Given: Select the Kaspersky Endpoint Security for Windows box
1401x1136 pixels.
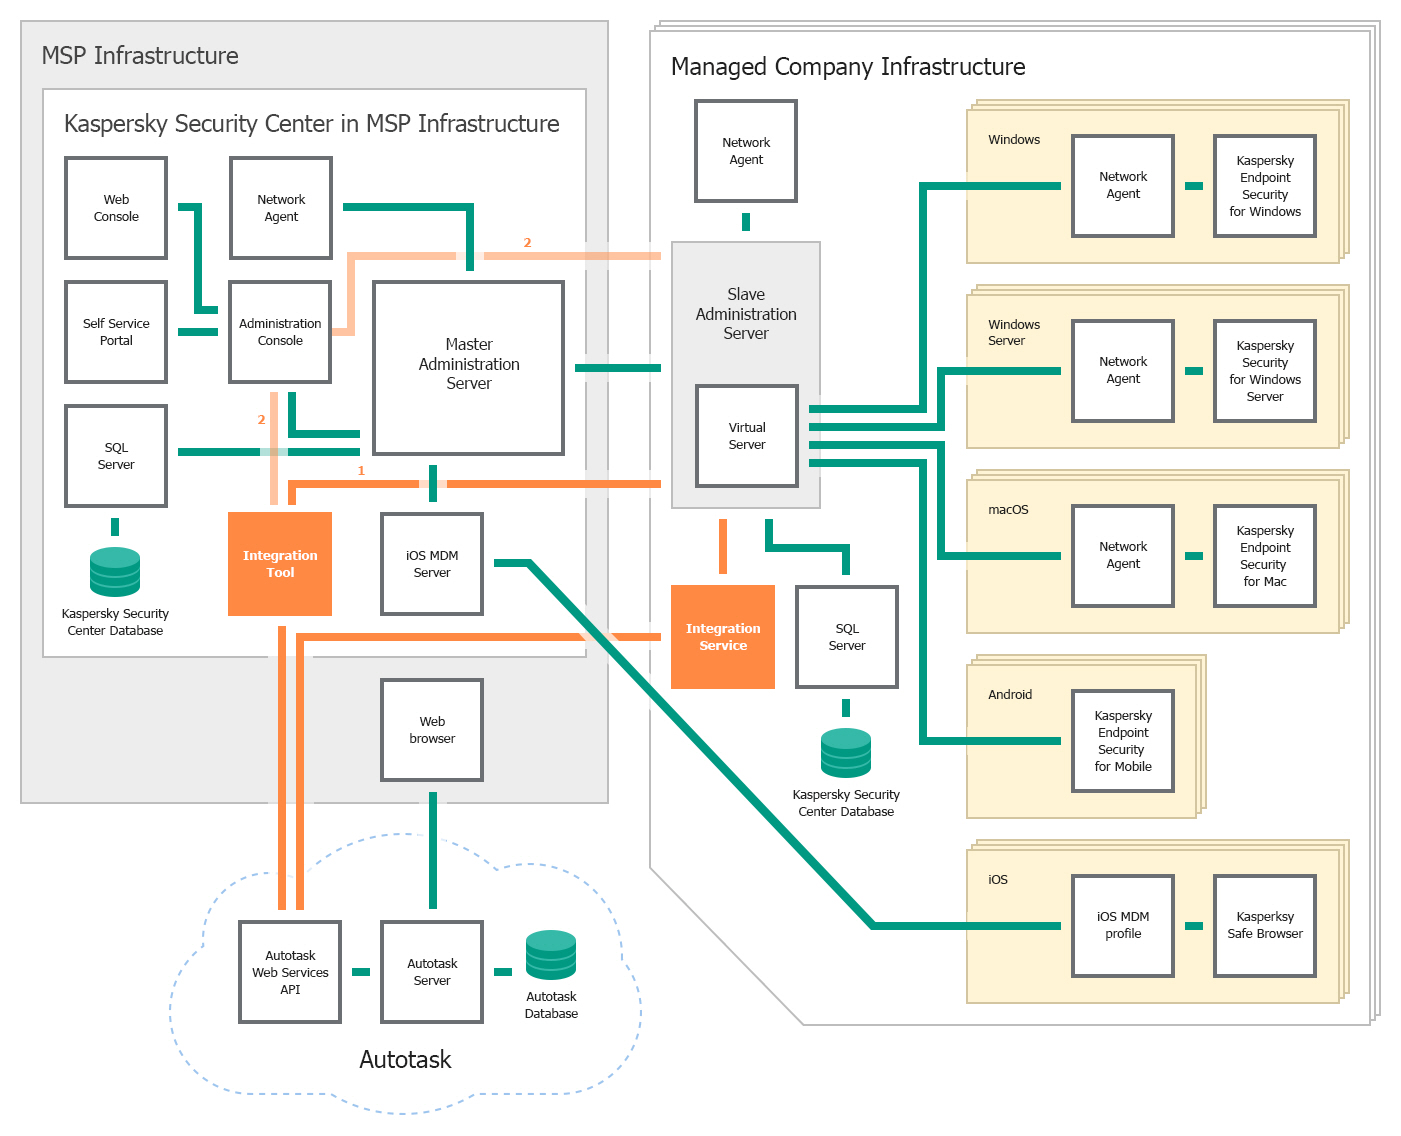Looking at the screenshot, I should pyautogui.click(x=1264, y=187).
